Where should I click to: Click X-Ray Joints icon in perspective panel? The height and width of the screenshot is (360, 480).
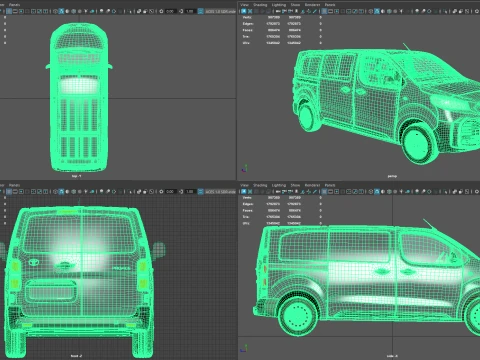[x=467, y=11]
